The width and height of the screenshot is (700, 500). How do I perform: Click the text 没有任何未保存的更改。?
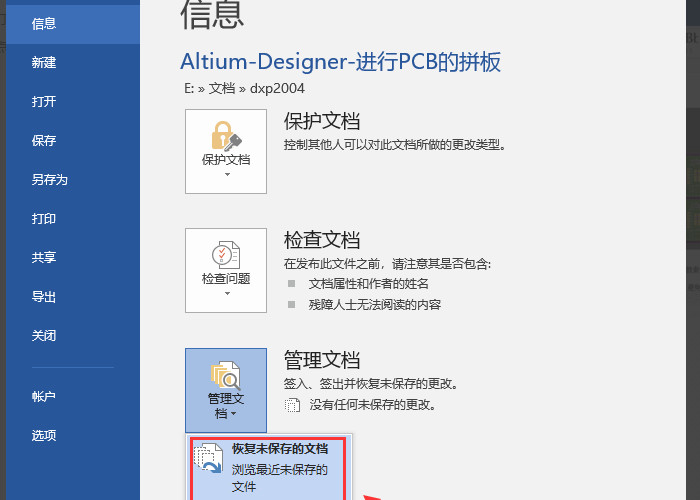coord(373,405)
